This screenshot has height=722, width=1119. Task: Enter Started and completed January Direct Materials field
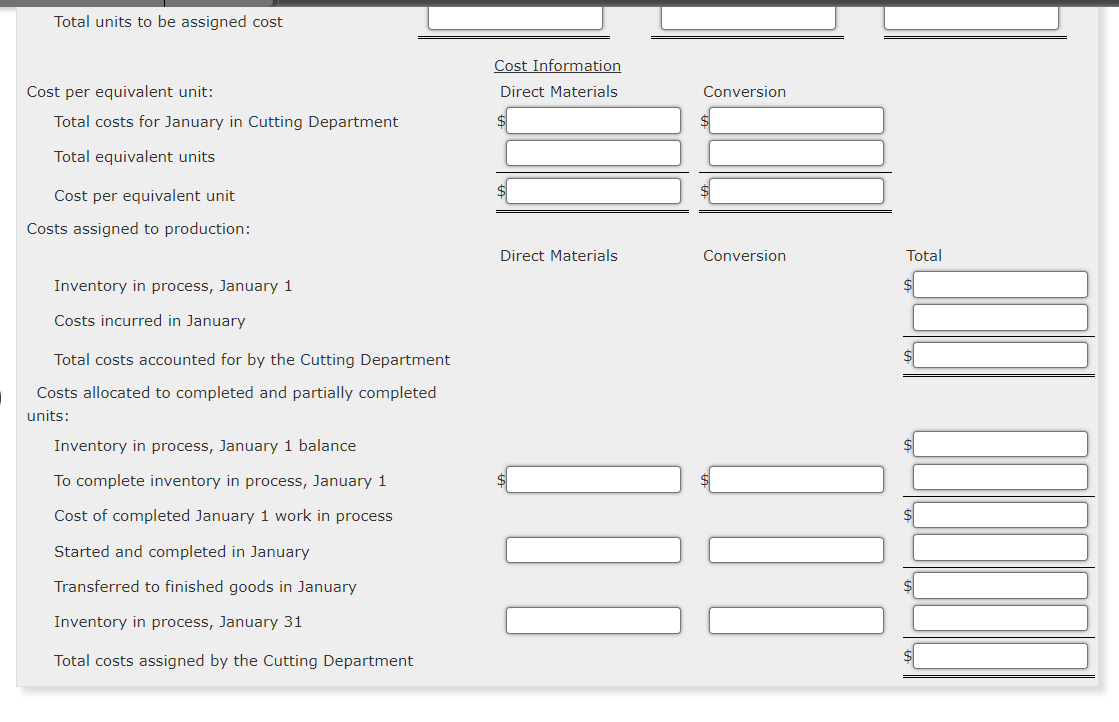(593, 549)
